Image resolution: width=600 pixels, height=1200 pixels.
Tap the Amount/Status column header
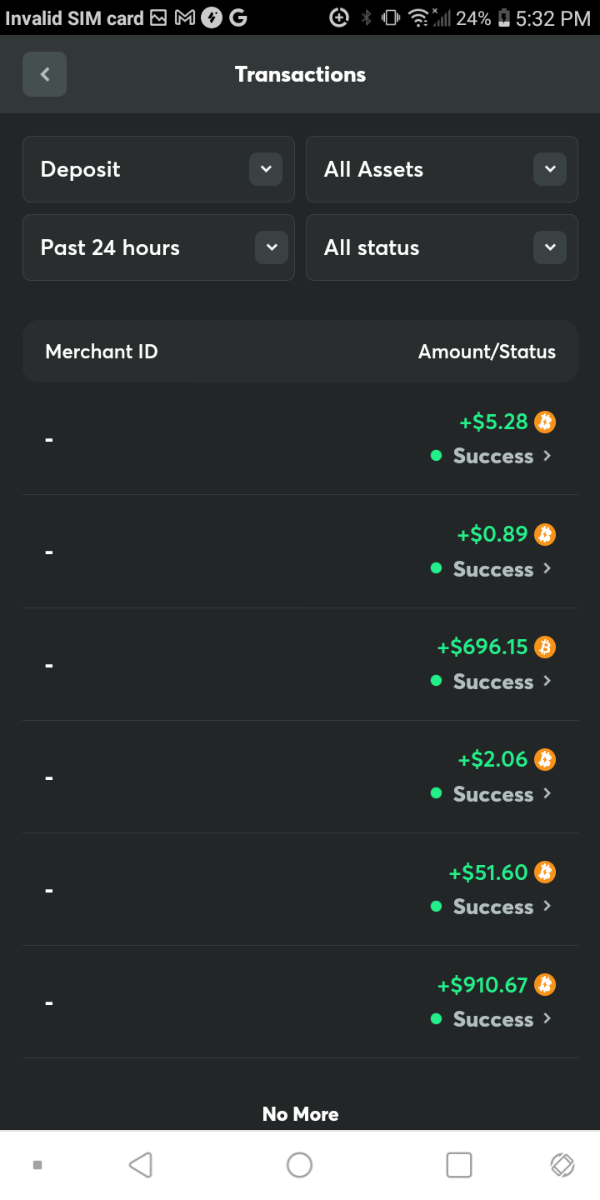(486, 352)
